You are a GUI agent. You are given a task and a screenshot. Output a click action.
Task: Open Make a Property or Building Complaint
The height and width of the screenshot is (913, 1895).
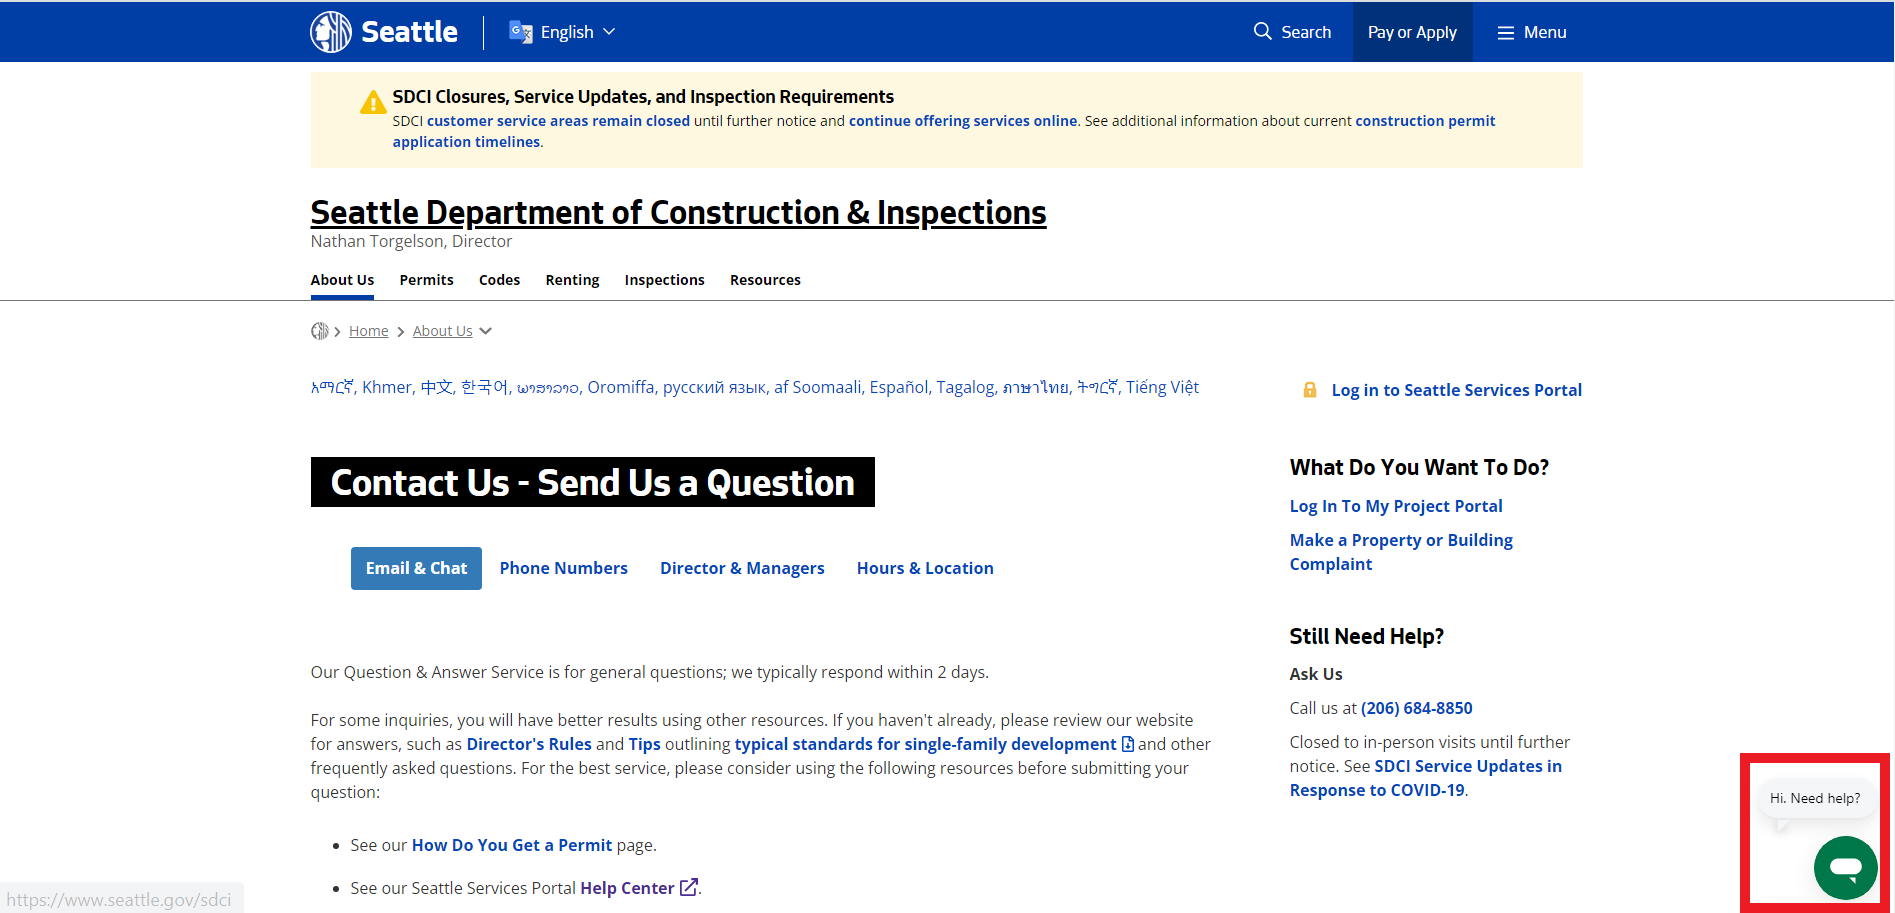pyautogui.click(x=1401, y=552)
